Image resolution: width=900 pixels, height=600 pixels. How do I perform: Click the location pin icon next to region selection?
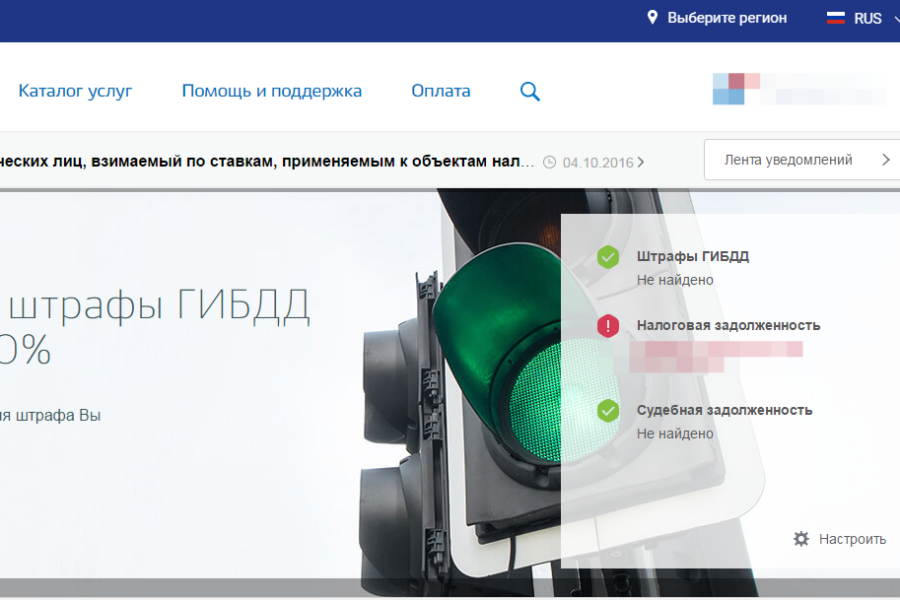652,16
